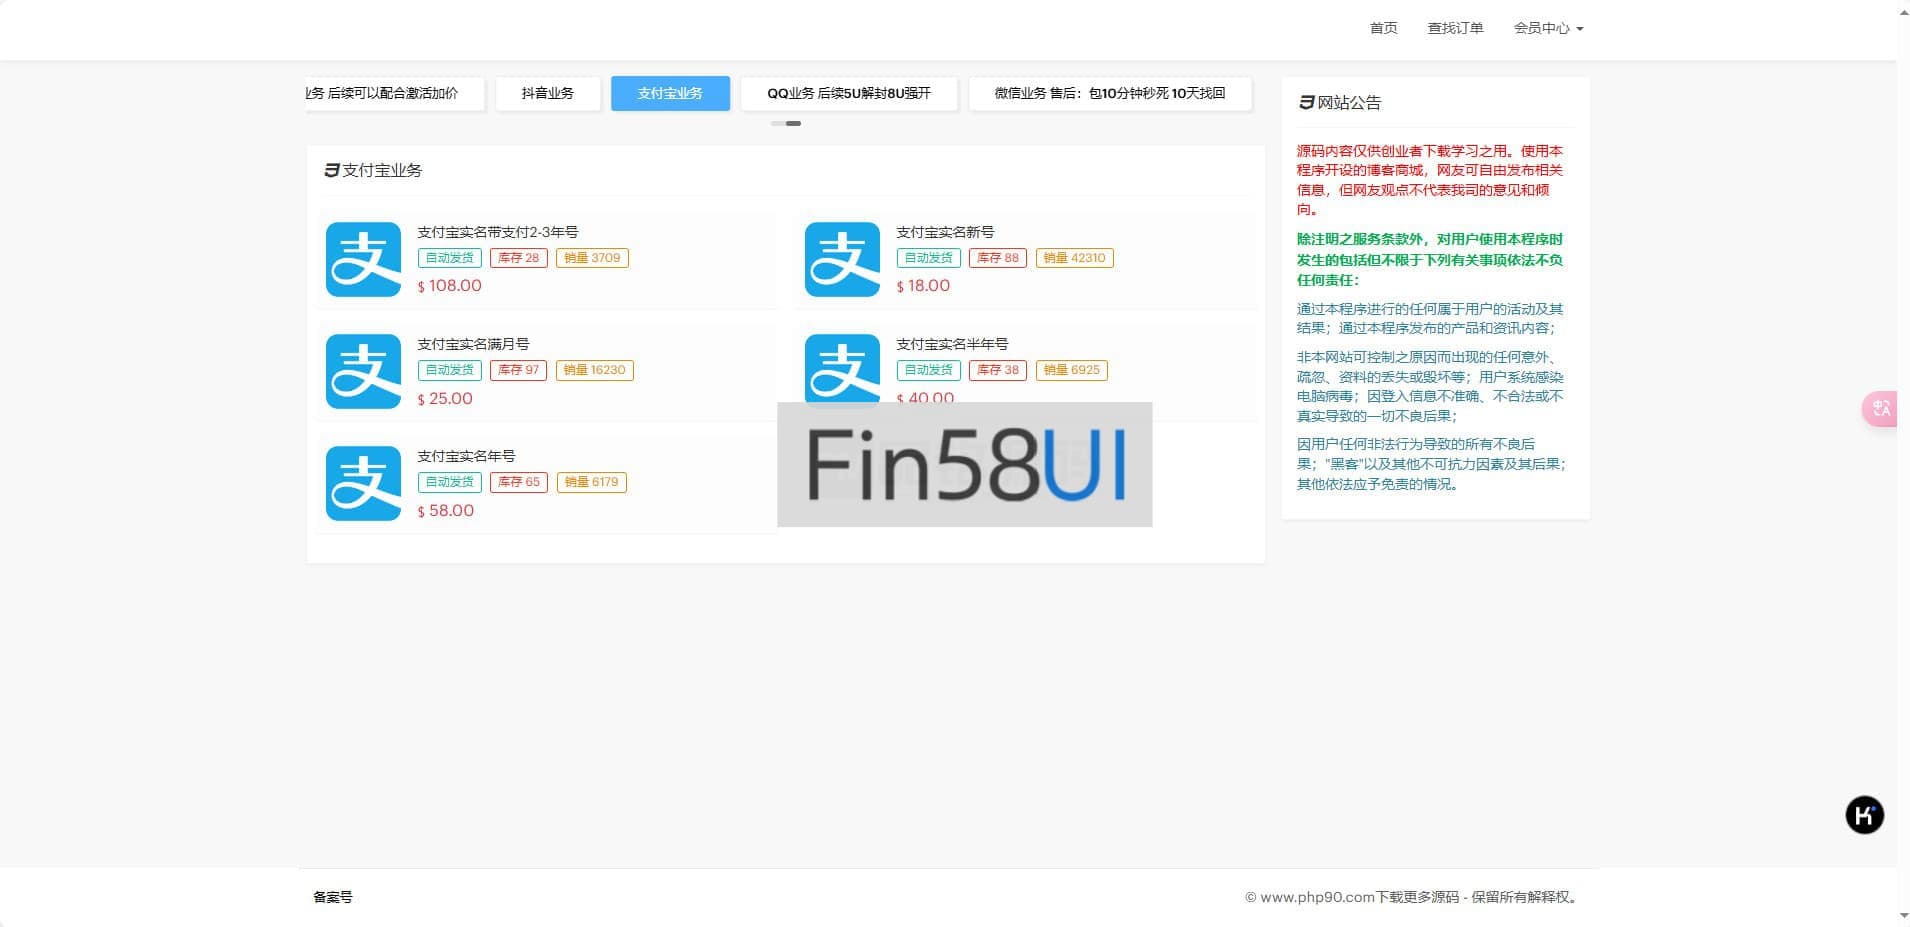Go to 首页 in the top navigation
The width and height of the screenshot is (1910, 927).
click(x=1383, y=28)
